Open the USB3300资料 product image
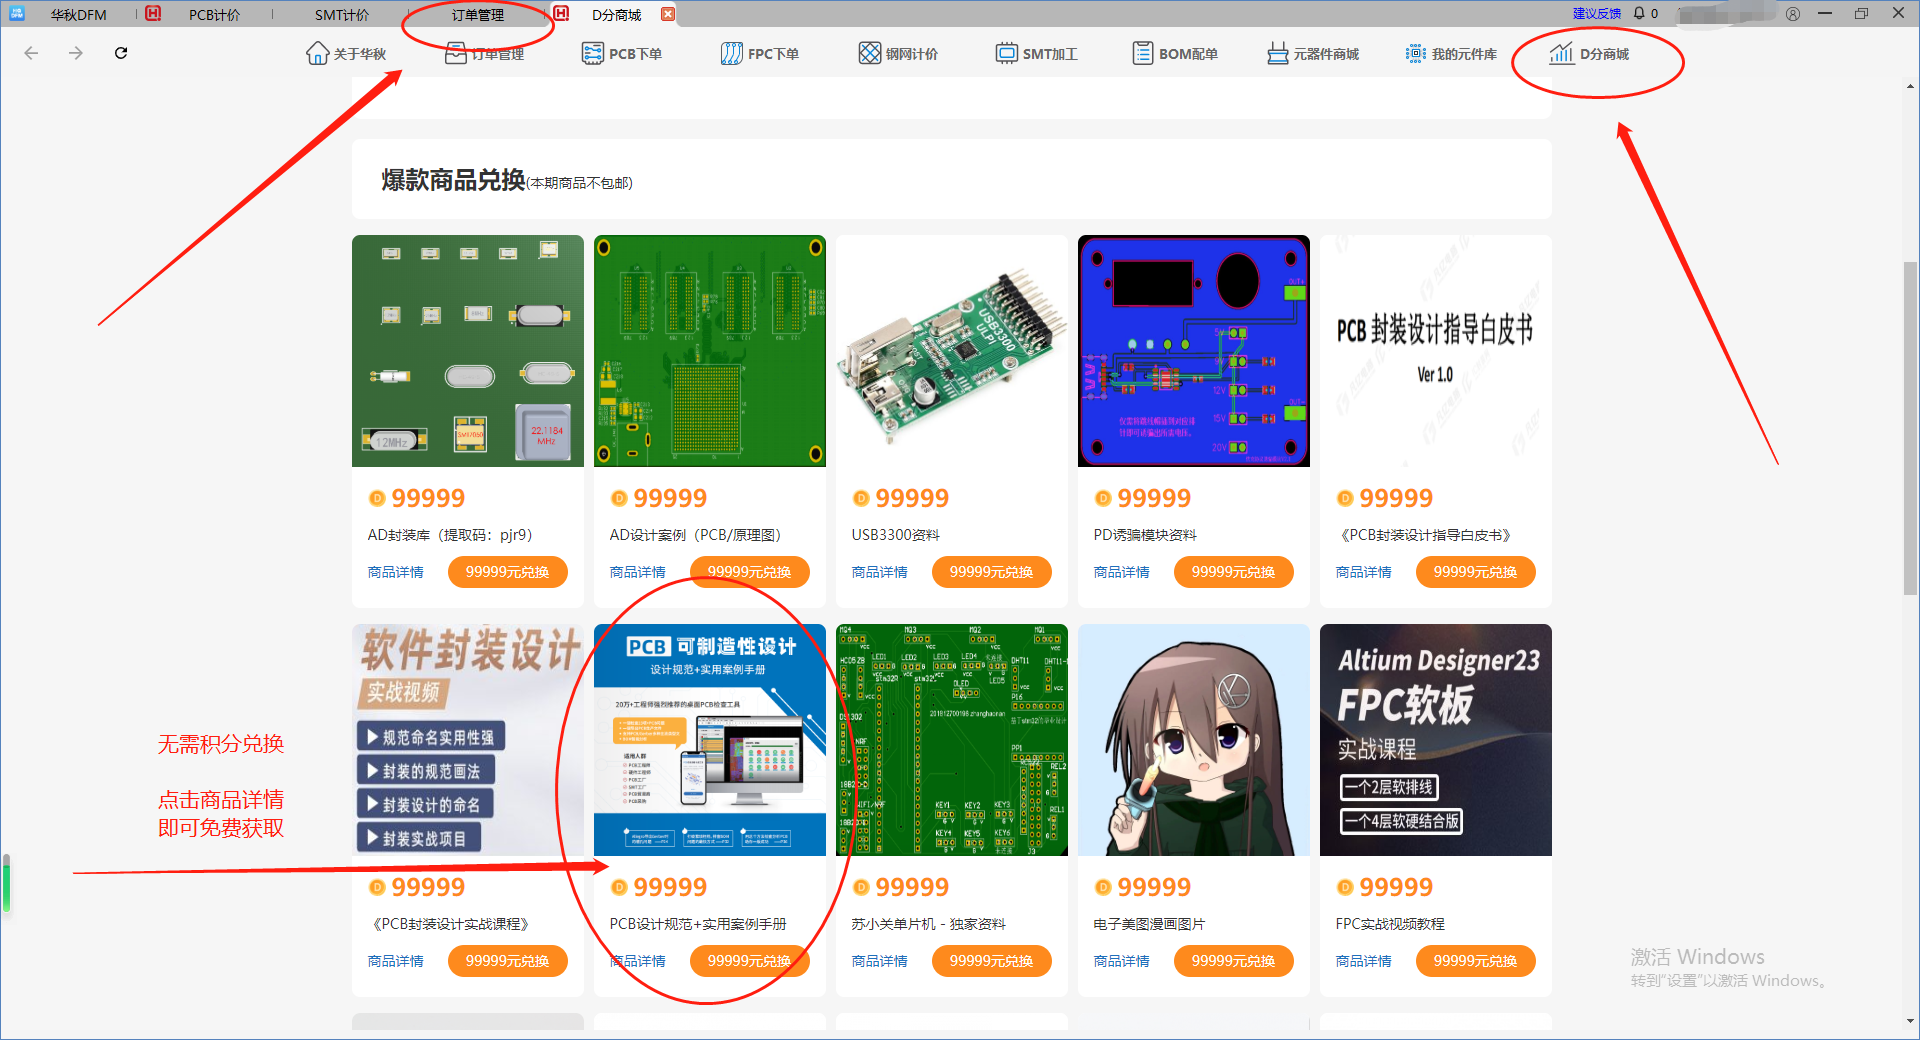The height and width of the screenshot is (1040, 1920). click(952, 351)
